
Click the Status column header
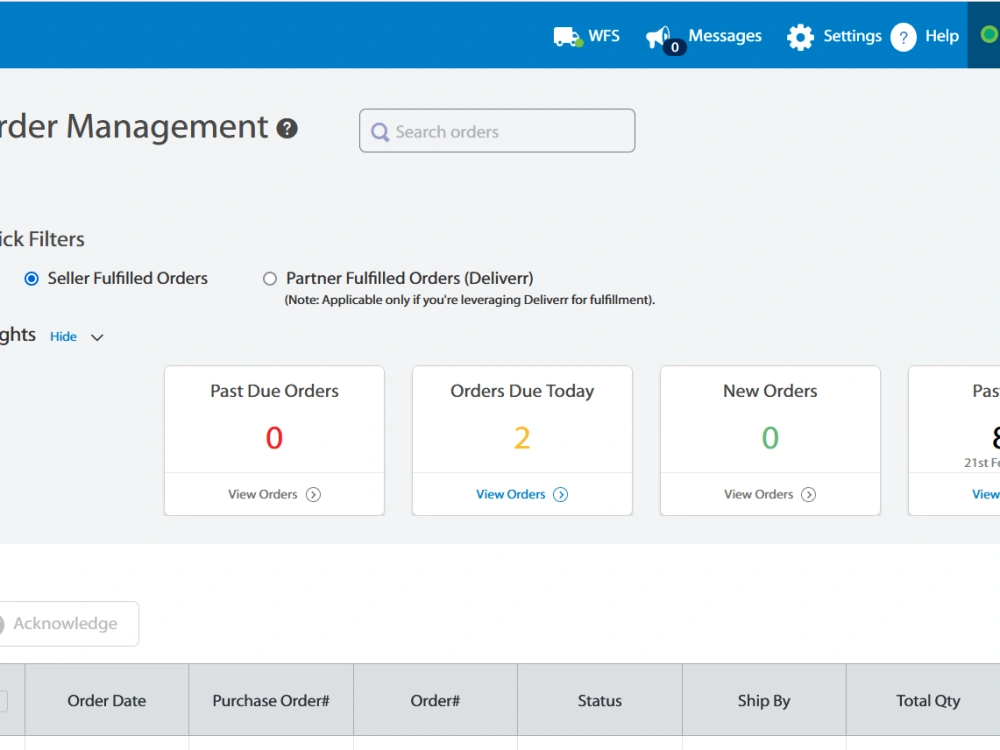(599, 700)
